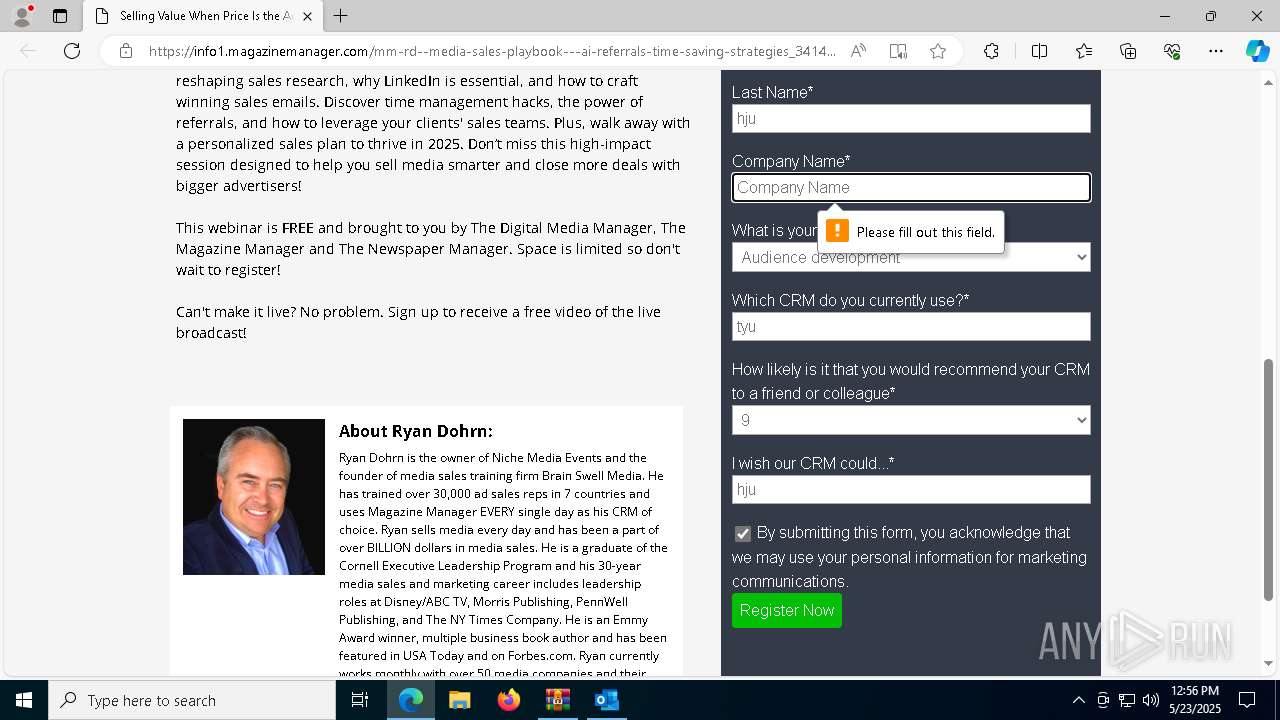Toggle the marketing acknowledgement checkbox
Screen dimensions: 1280x720
coord(742,534)
